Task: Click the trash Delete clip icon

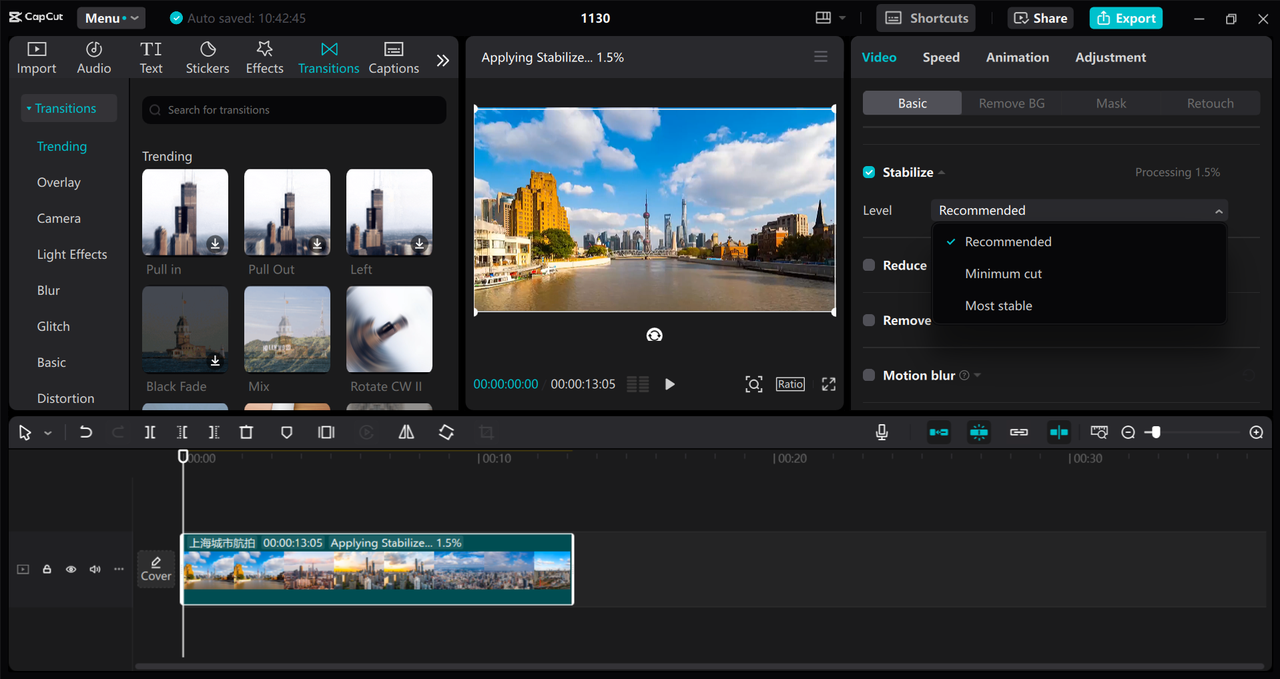Action: pyautogui.click(x=246, y=432)
